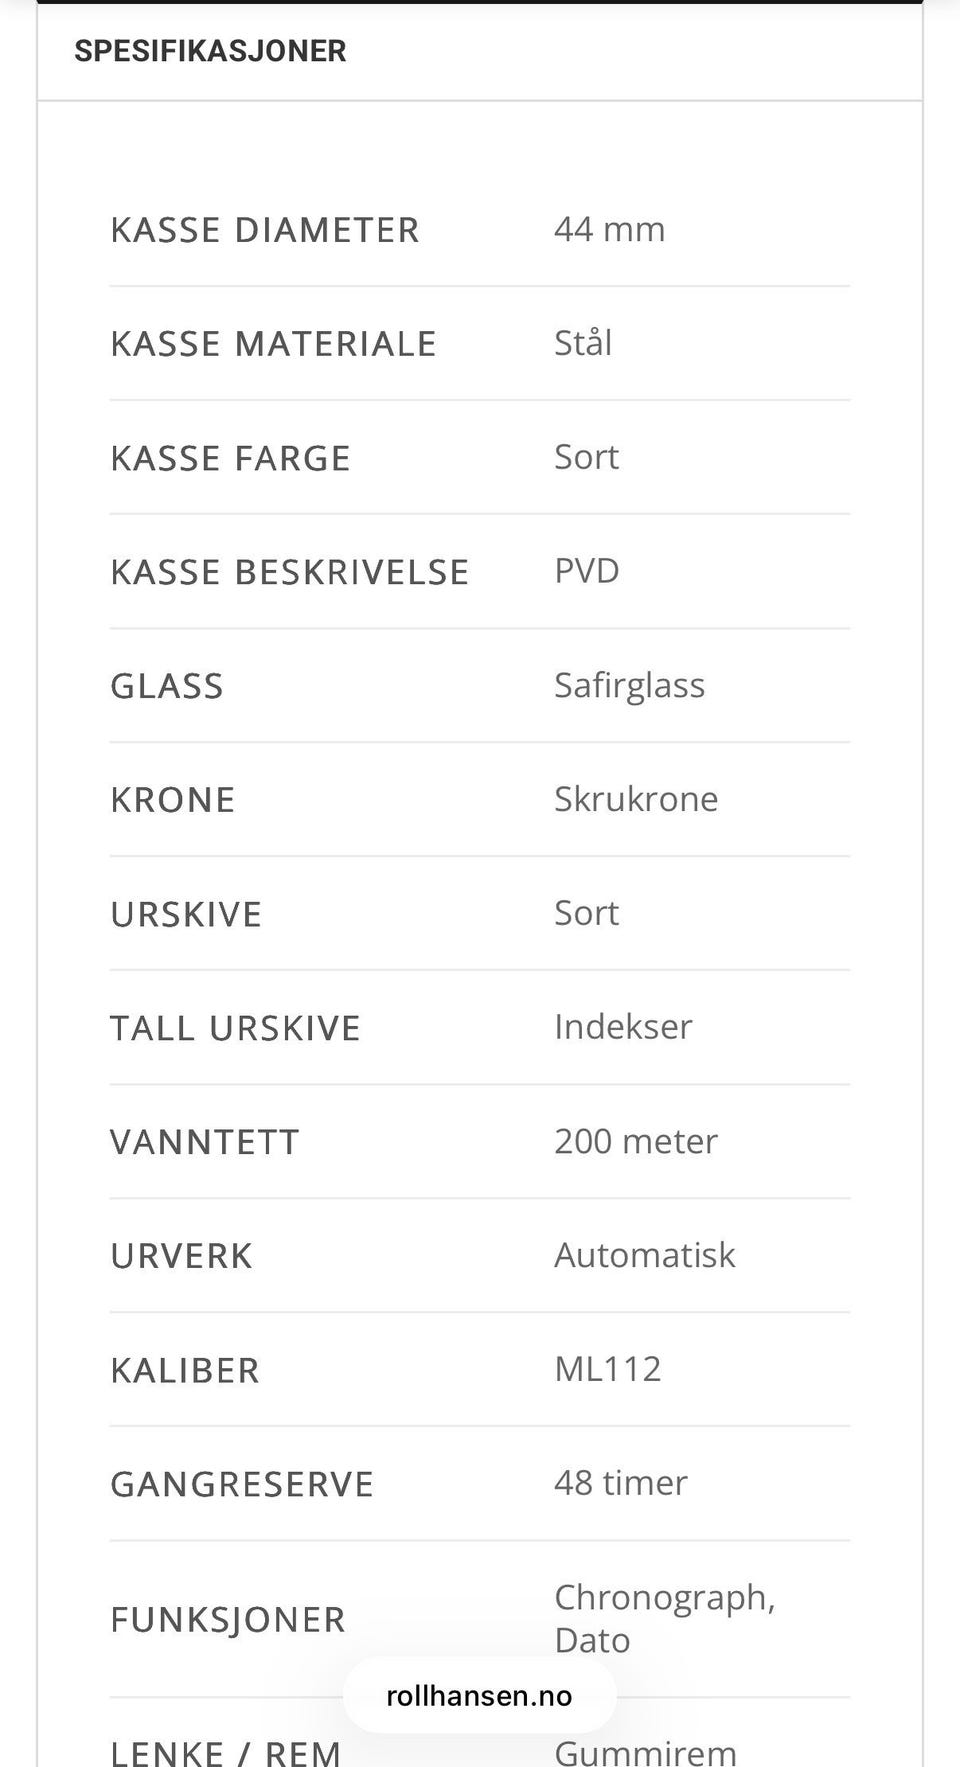Click the Safirglass value text
Viewport: 960px width, 1767px height.
pos(629,685)
